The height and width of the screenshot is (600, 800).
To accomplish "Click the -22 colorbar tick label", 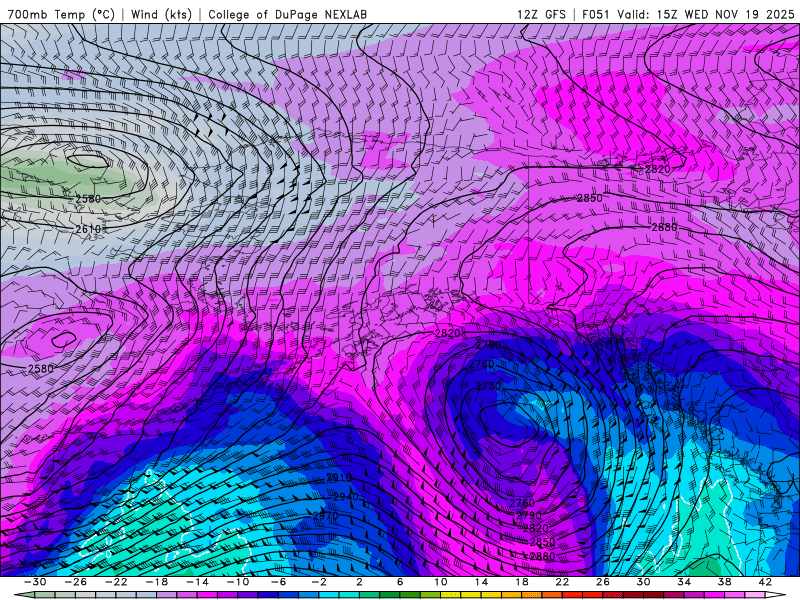I will click(116, 582).
